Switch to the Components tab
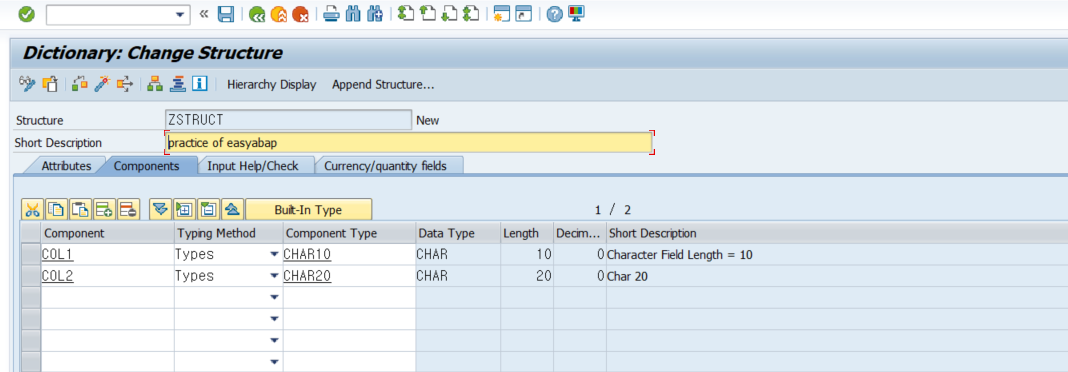The image size is (1068, 372). [x=146, y=166]
